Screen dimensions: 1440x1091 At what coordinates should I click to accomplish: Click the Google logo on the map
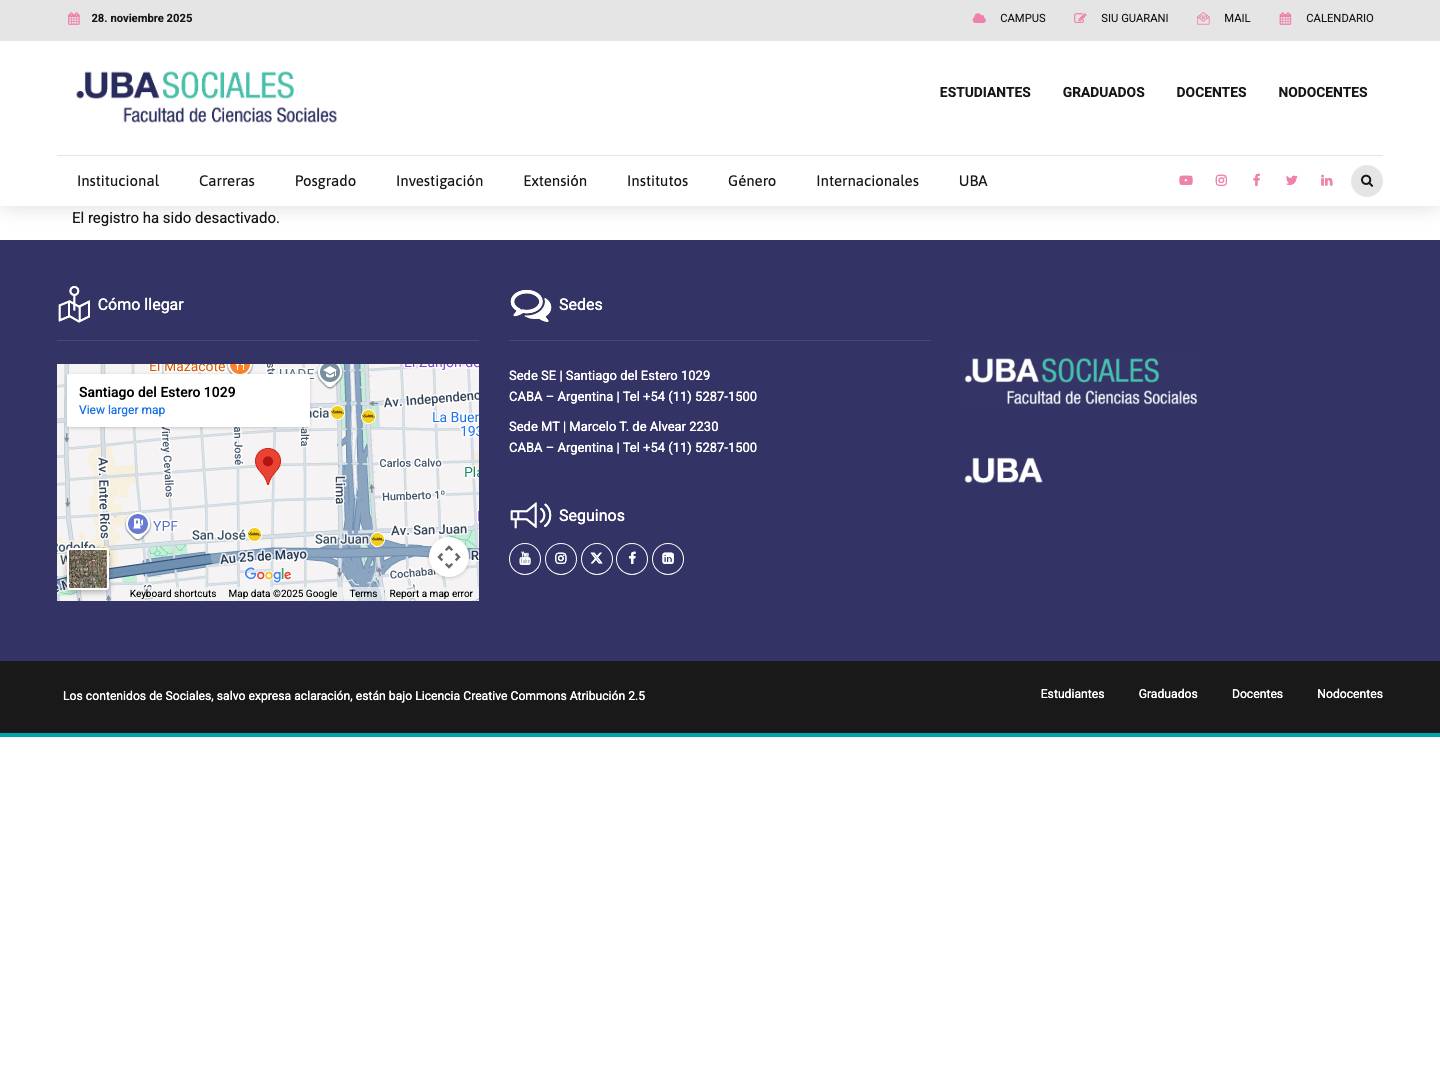tap(267, 575)
